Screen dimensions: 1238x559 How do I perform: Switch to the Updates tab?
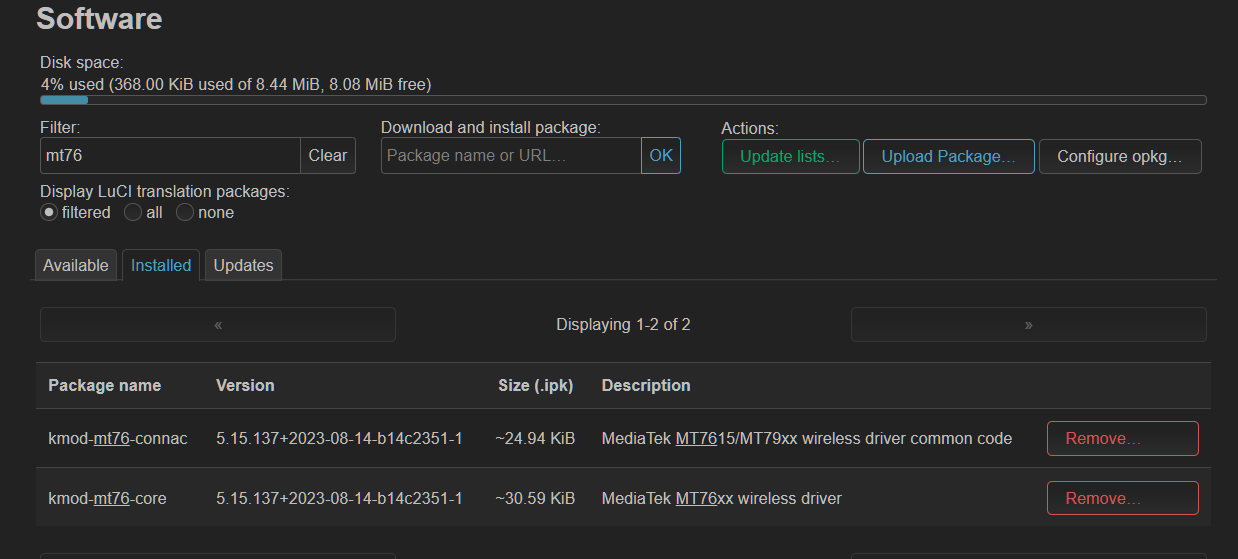243,265
